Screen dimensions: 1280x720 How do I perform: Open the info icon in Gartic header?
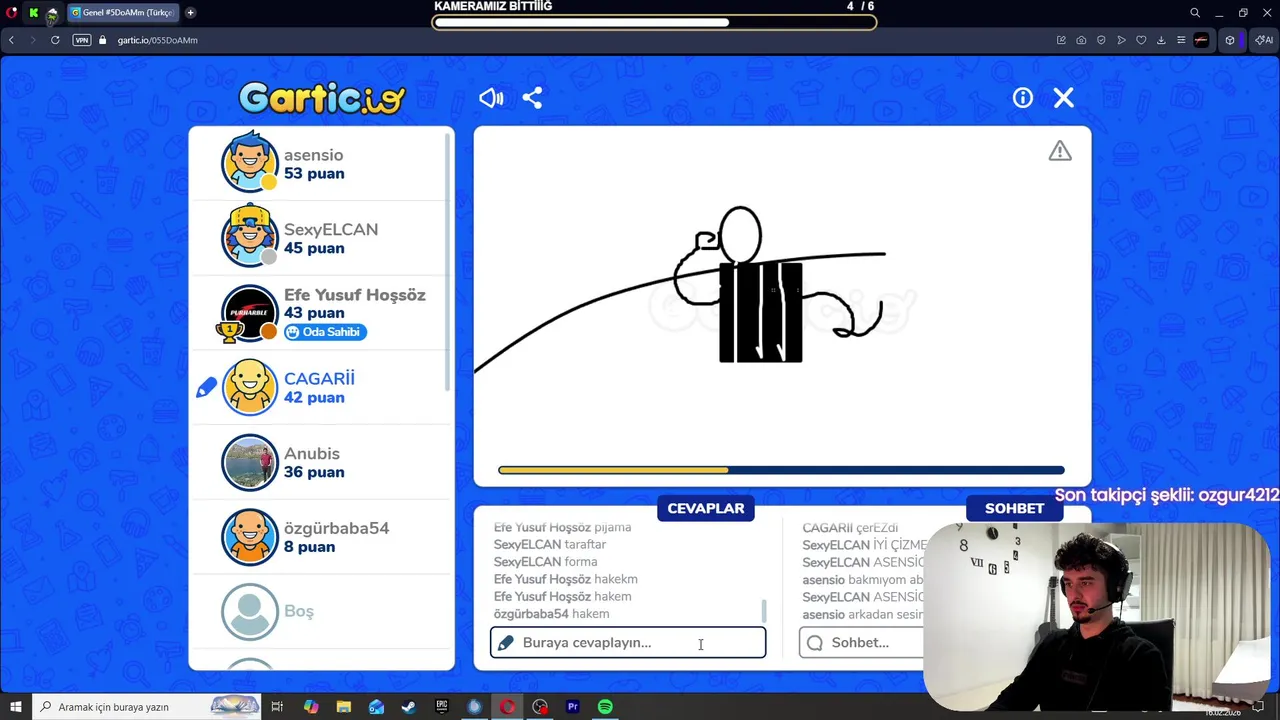pyautogui.click(x=1022, y=97)
